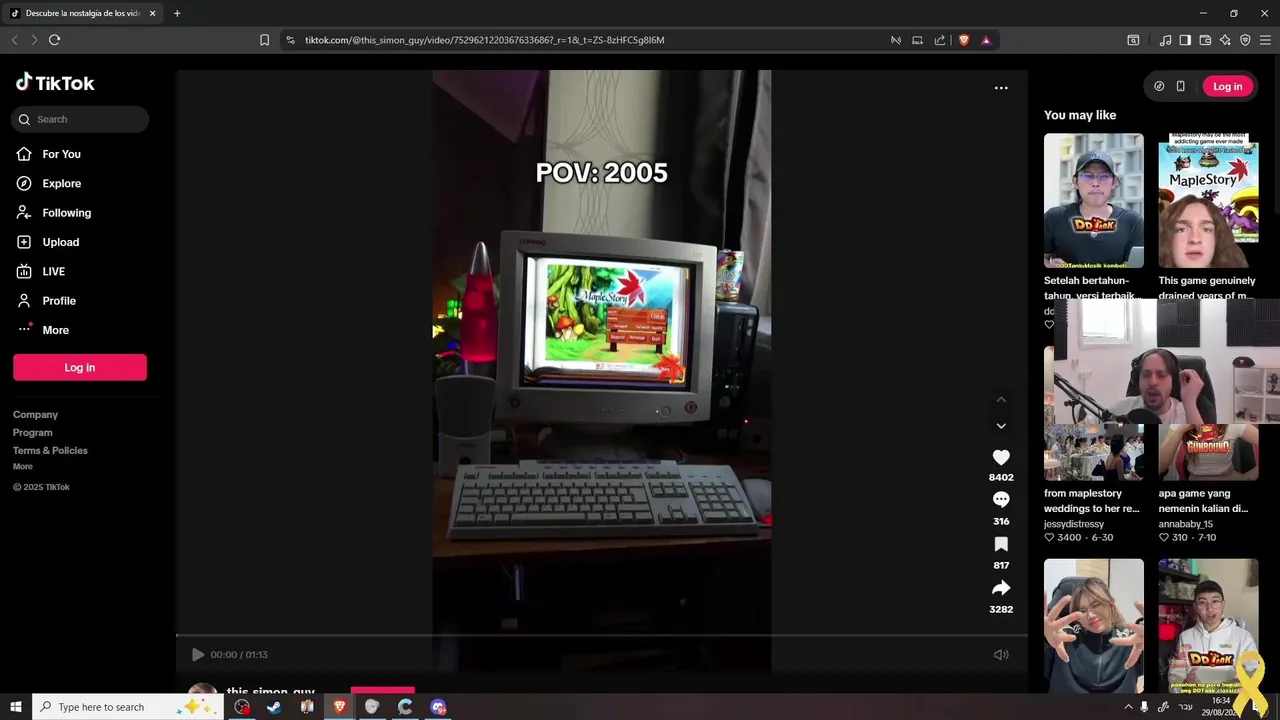Go to the next video arrow

[x=1001, y=426]
